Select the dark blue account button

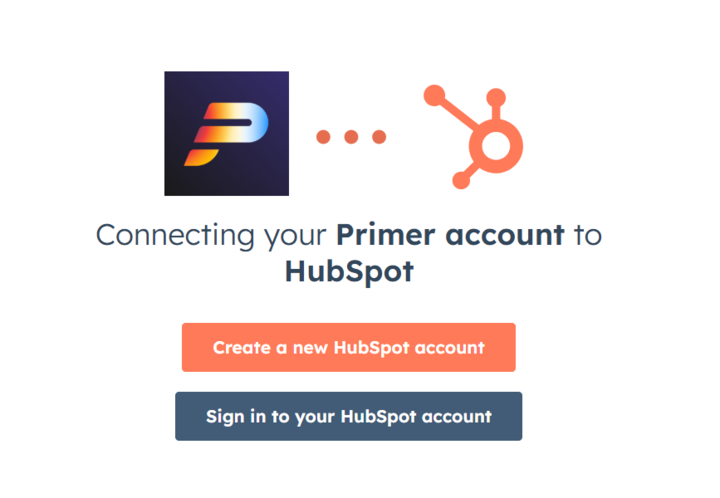tap(349, 416)
